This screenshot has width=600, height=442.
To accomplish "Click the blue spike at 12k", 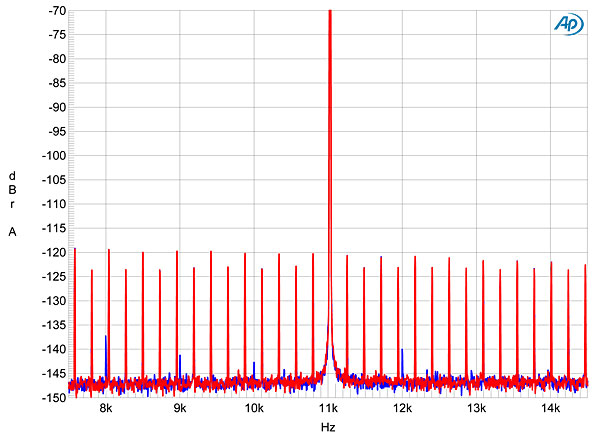I will [402, 363].
